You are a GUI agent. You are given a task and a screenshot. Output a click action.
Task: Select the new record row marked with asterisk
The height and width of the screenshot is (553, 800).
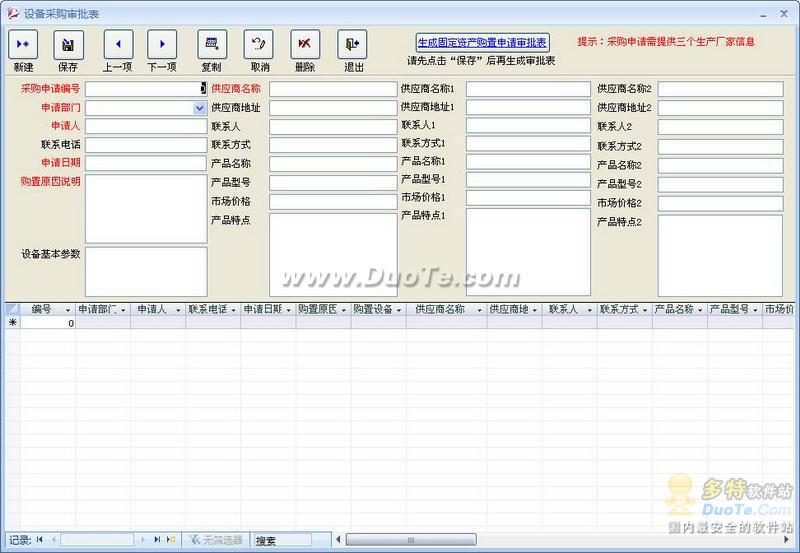(13, 322)
